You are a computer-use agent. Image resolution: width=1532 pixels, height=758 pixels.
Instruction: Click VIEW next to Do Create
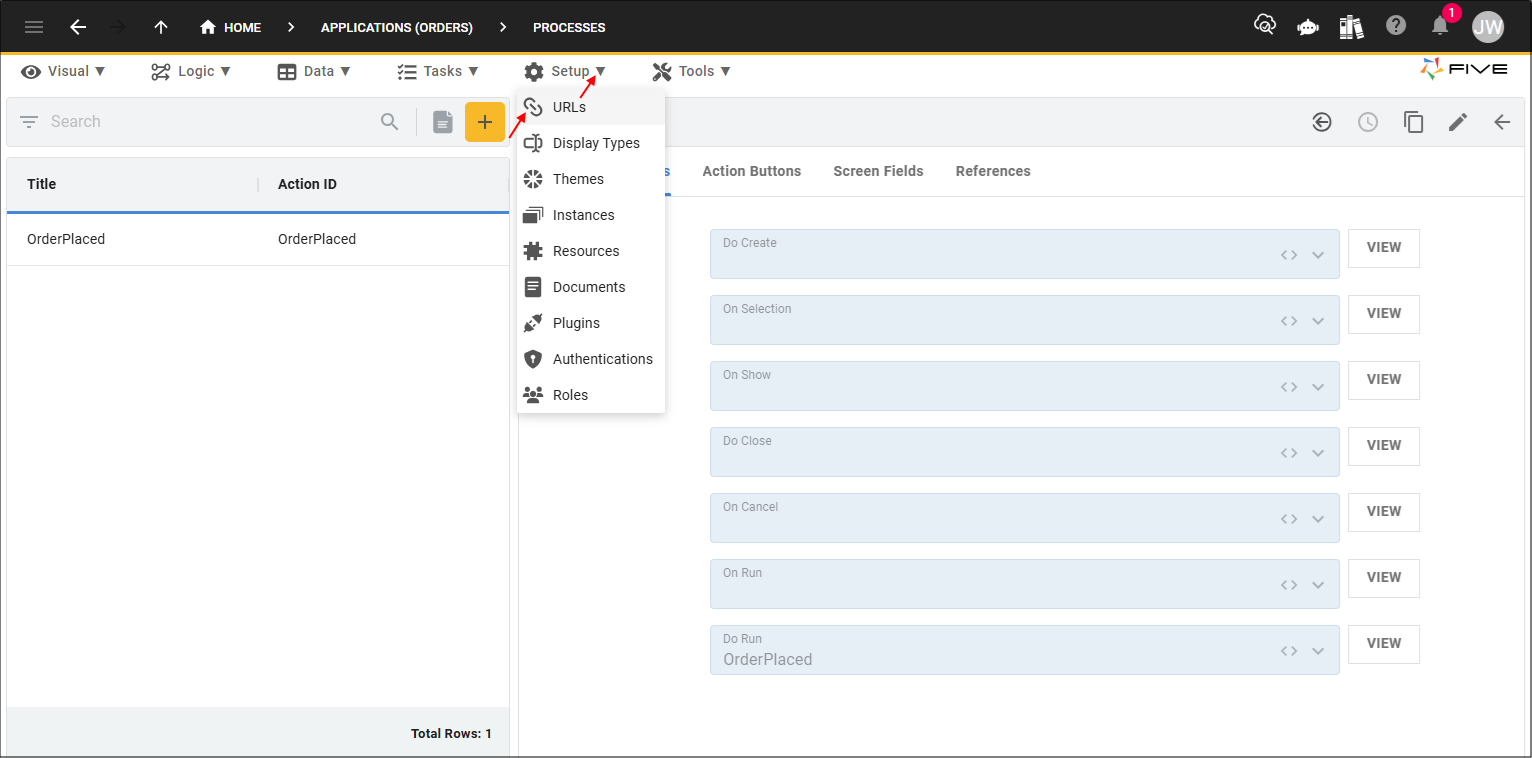tap(1384, 248)
